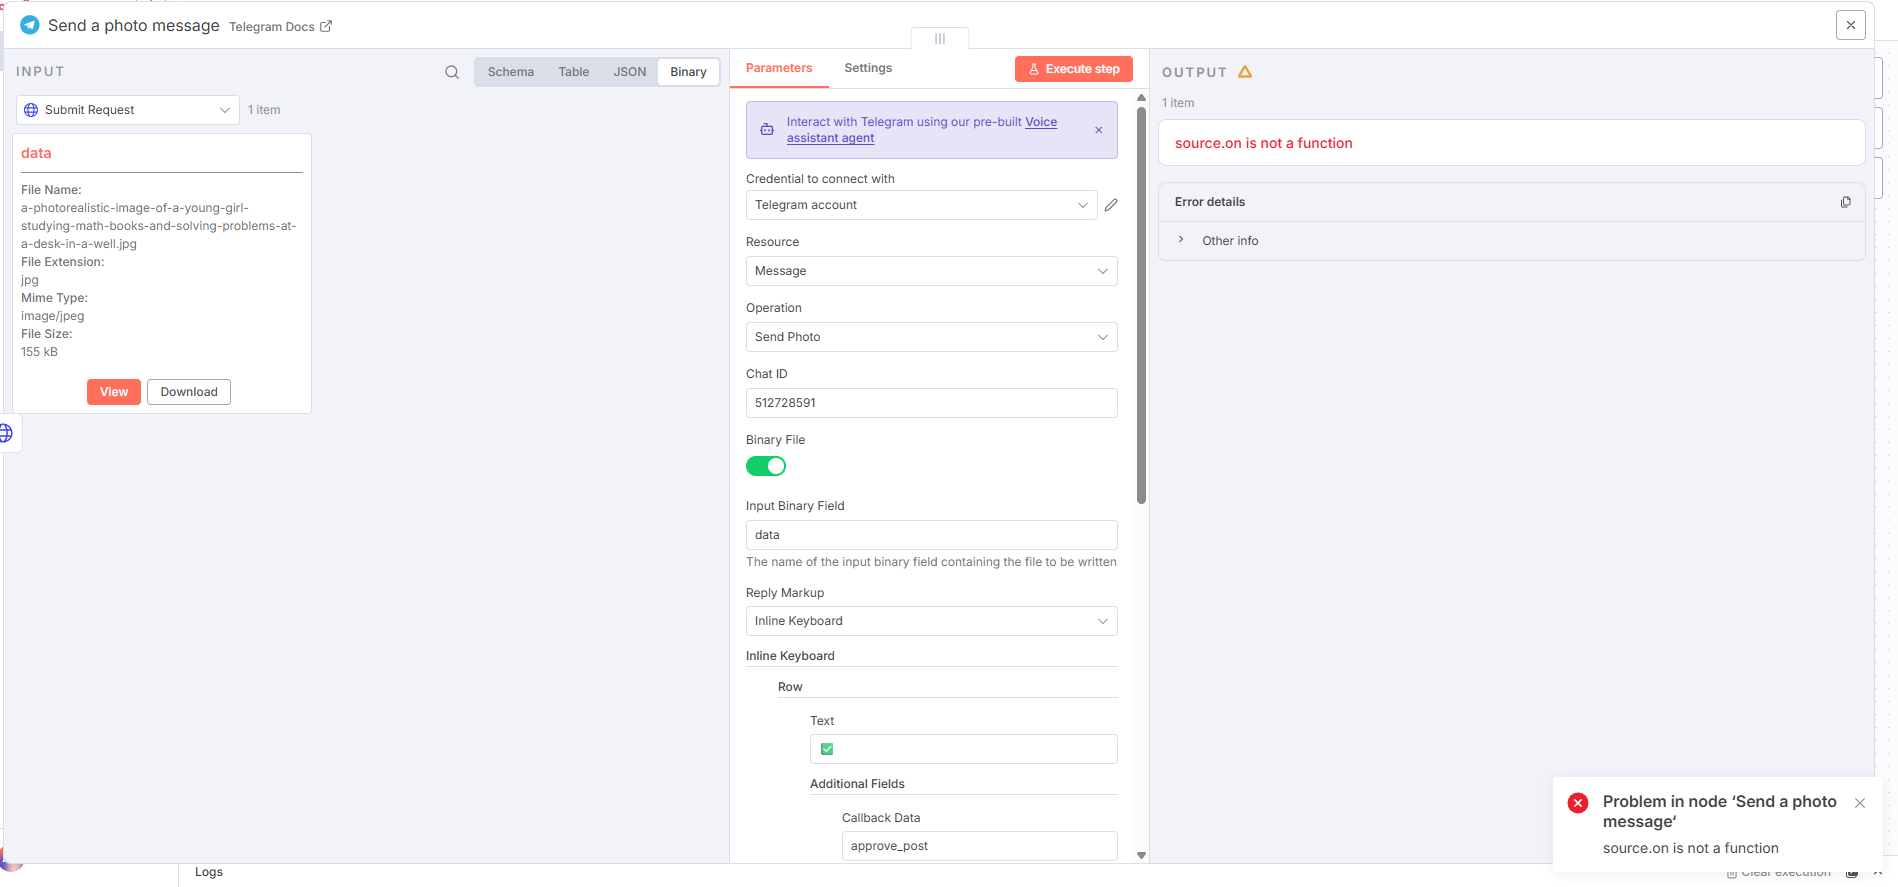Click the Execute step button
The height and width of the screenshot is (887, 1898).
tap(1073, 69)
